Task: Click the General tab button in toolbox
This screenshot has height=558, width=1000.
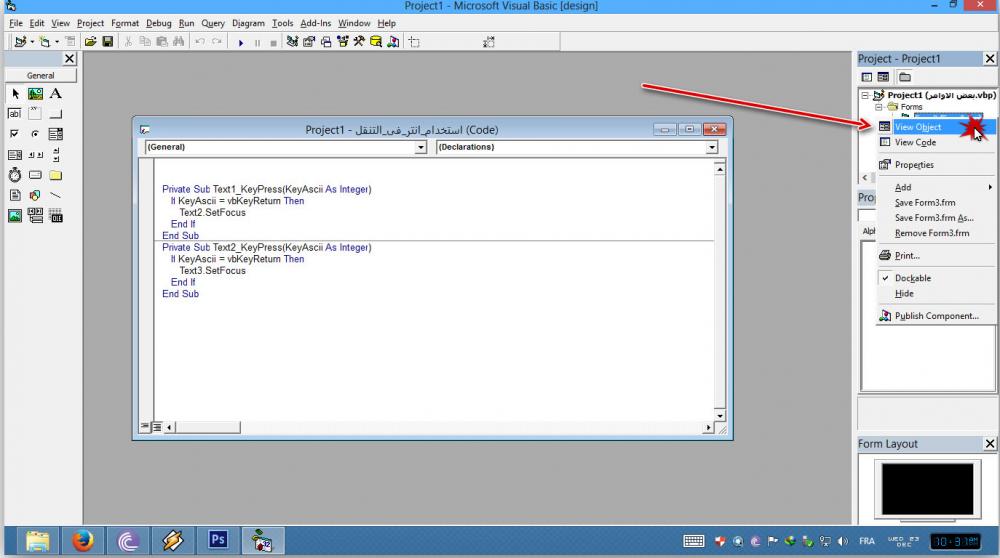Action: pos(41,75)
